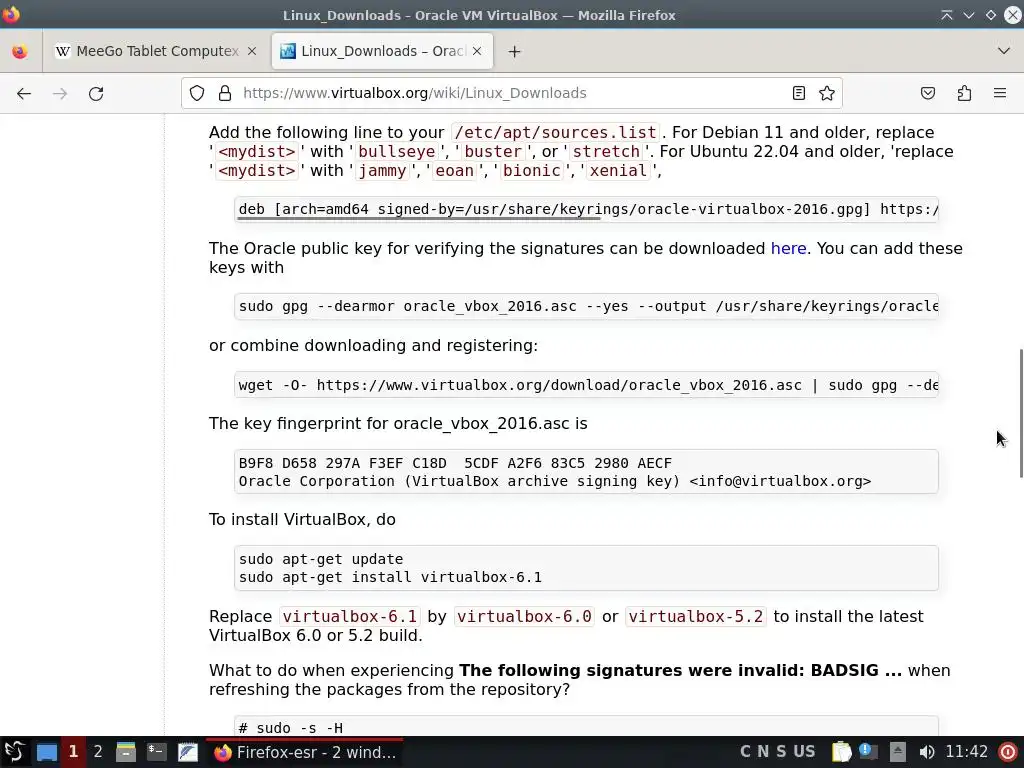This screenshot has width=1024, height=768.
Task: Click the 11:42 clock
Action: tap(967, 752)
